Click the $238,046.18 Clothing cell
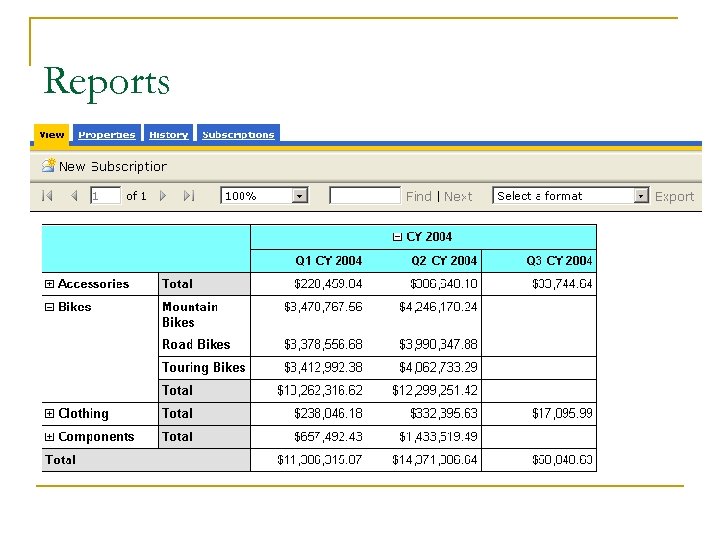 328,413
